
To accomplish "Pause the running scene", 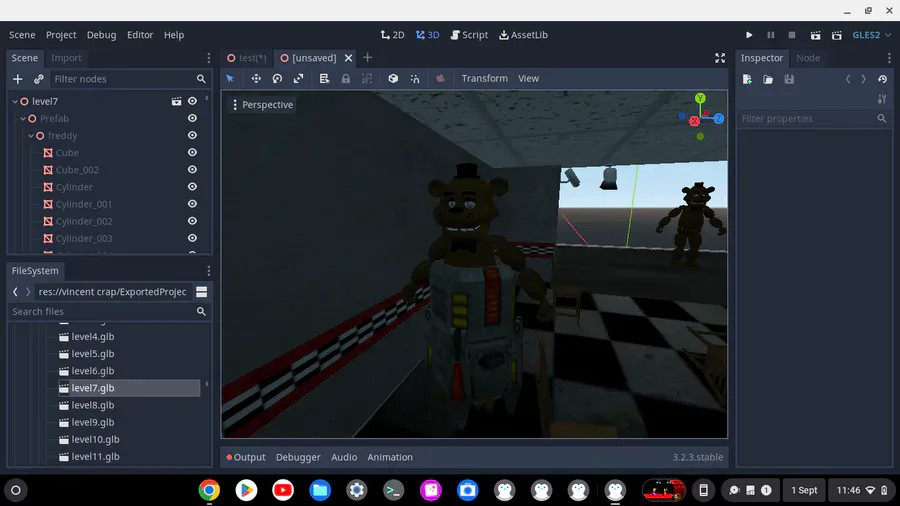I will [771, 35].
